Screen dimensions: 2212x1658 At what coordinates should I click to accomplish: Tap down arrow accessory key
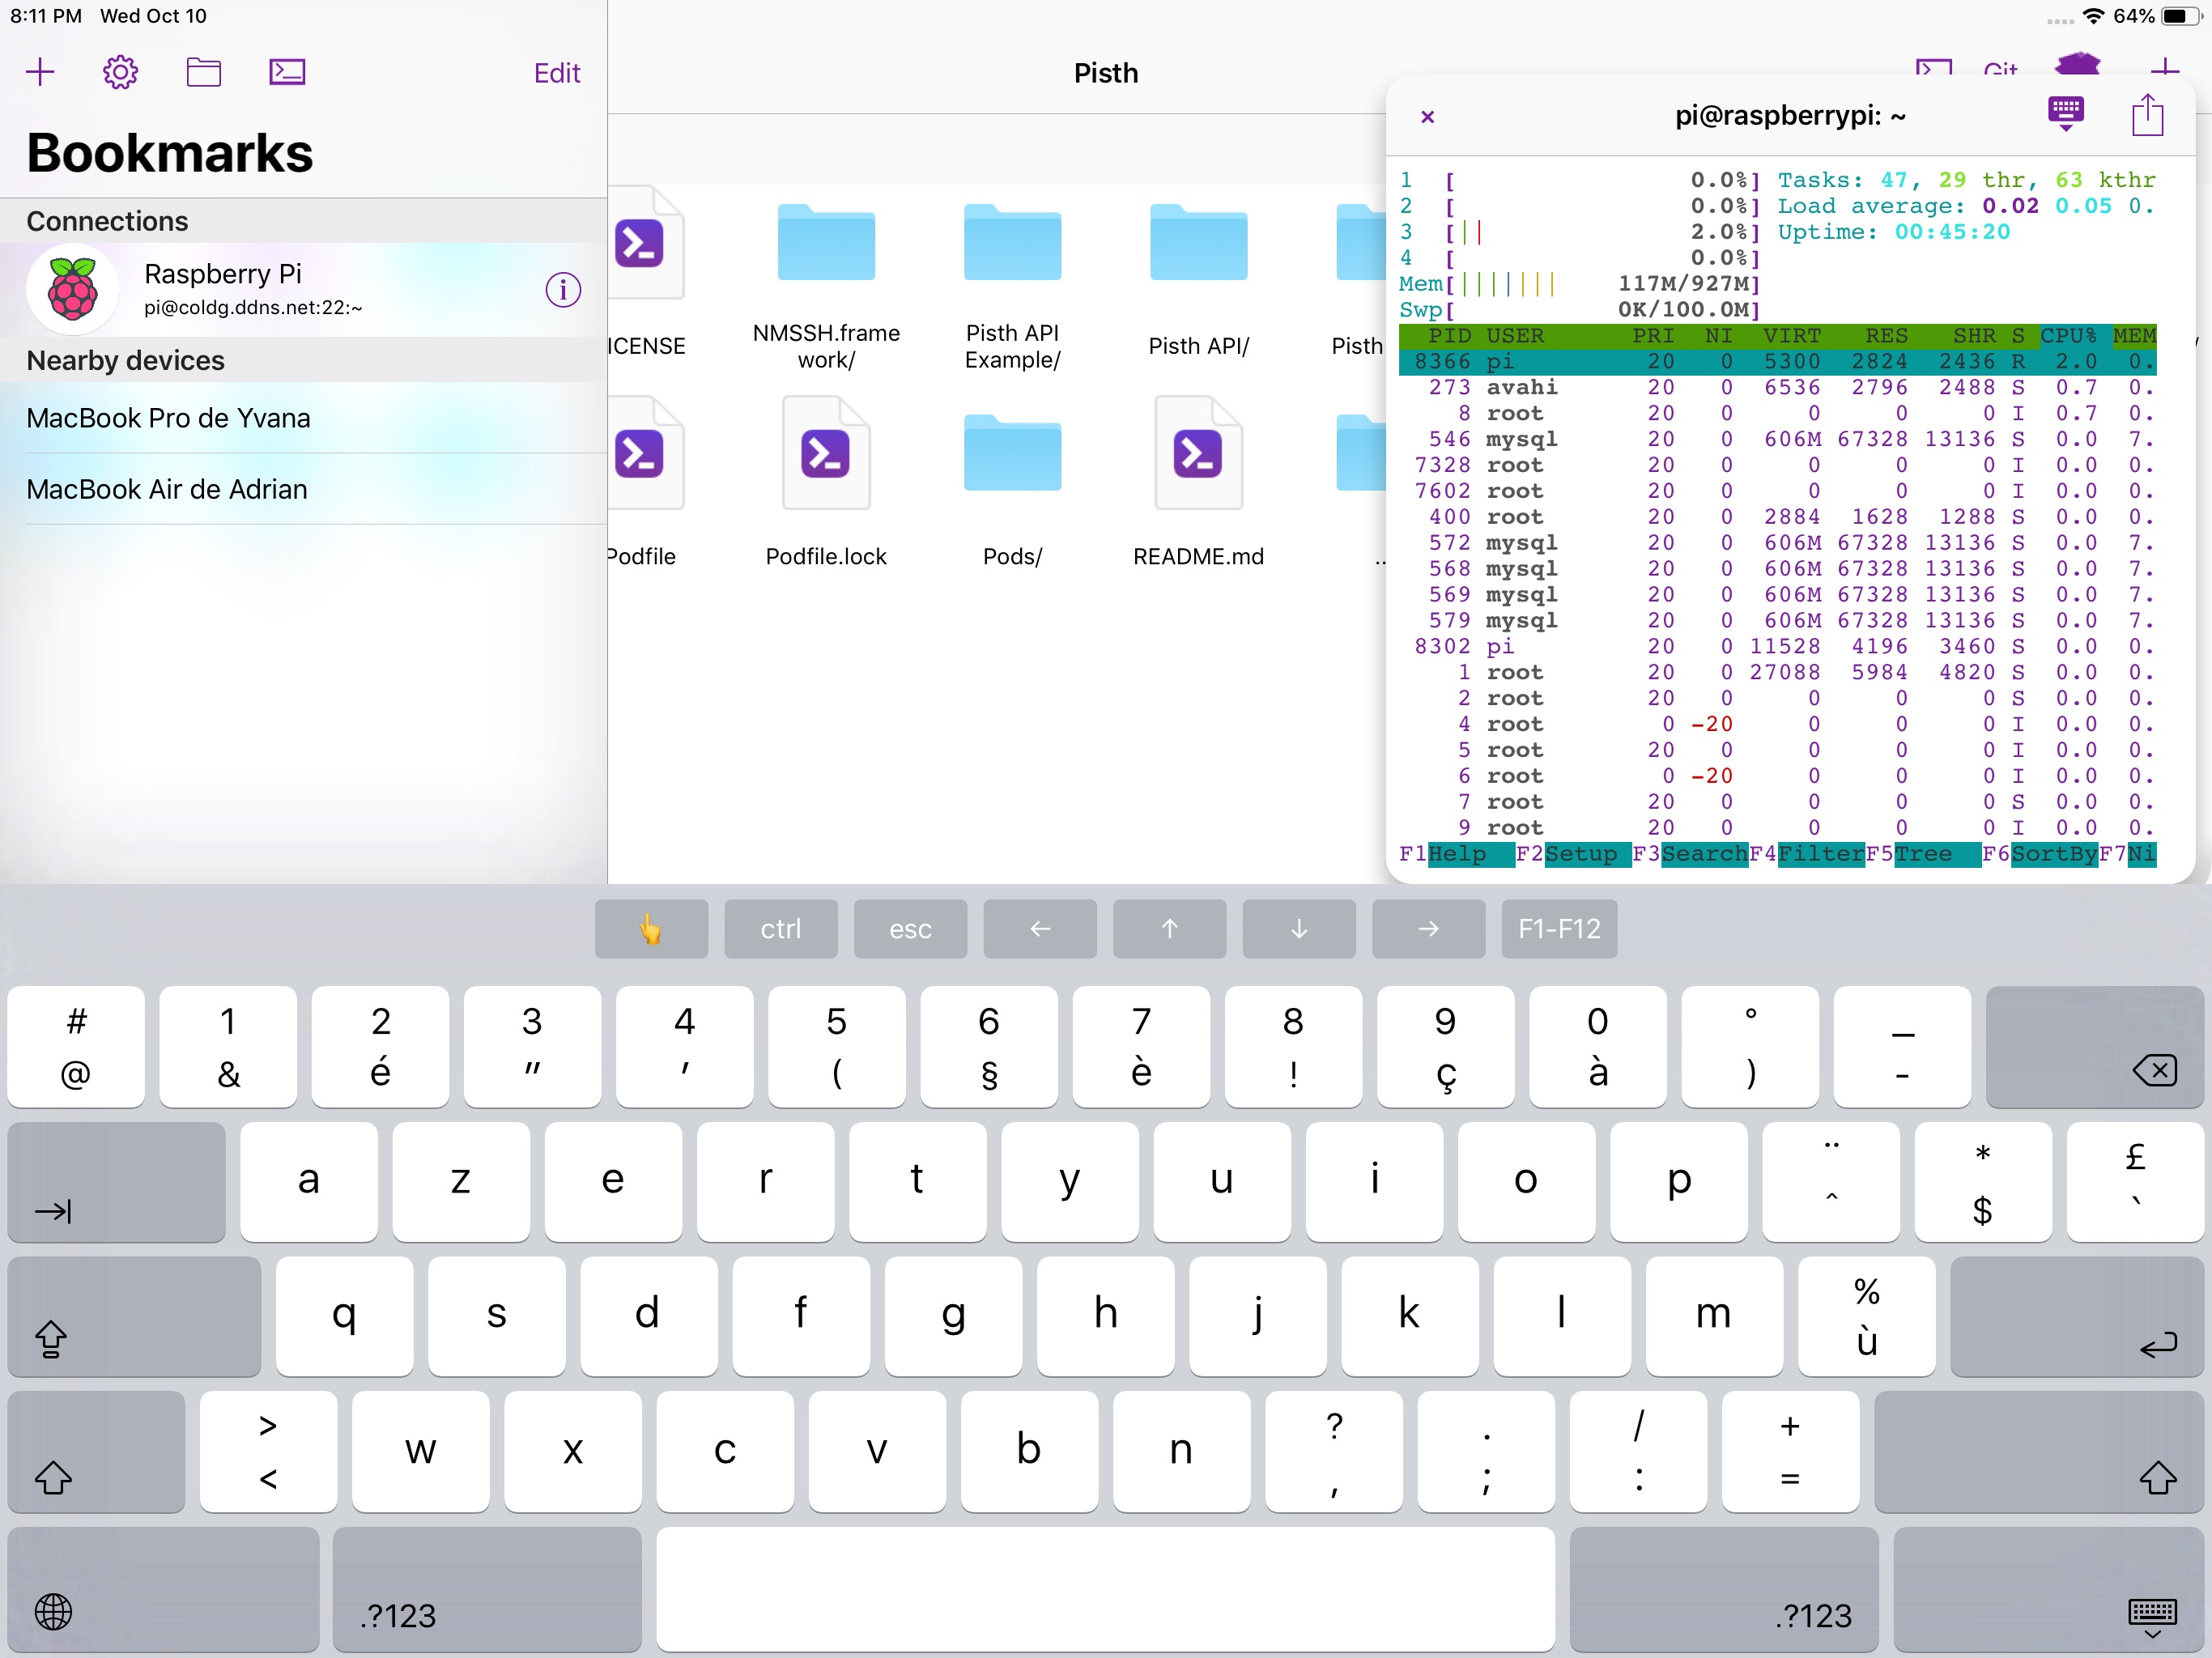[1299, 929]
